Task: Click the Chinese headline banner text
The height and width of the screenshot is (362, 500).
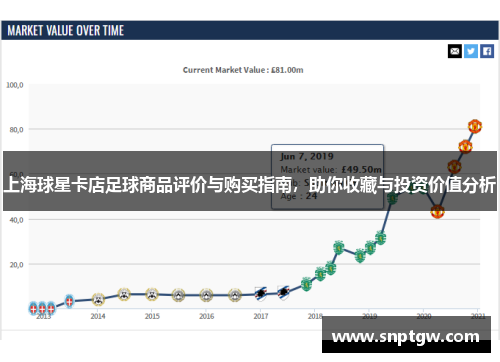Action: coord(249,185)
